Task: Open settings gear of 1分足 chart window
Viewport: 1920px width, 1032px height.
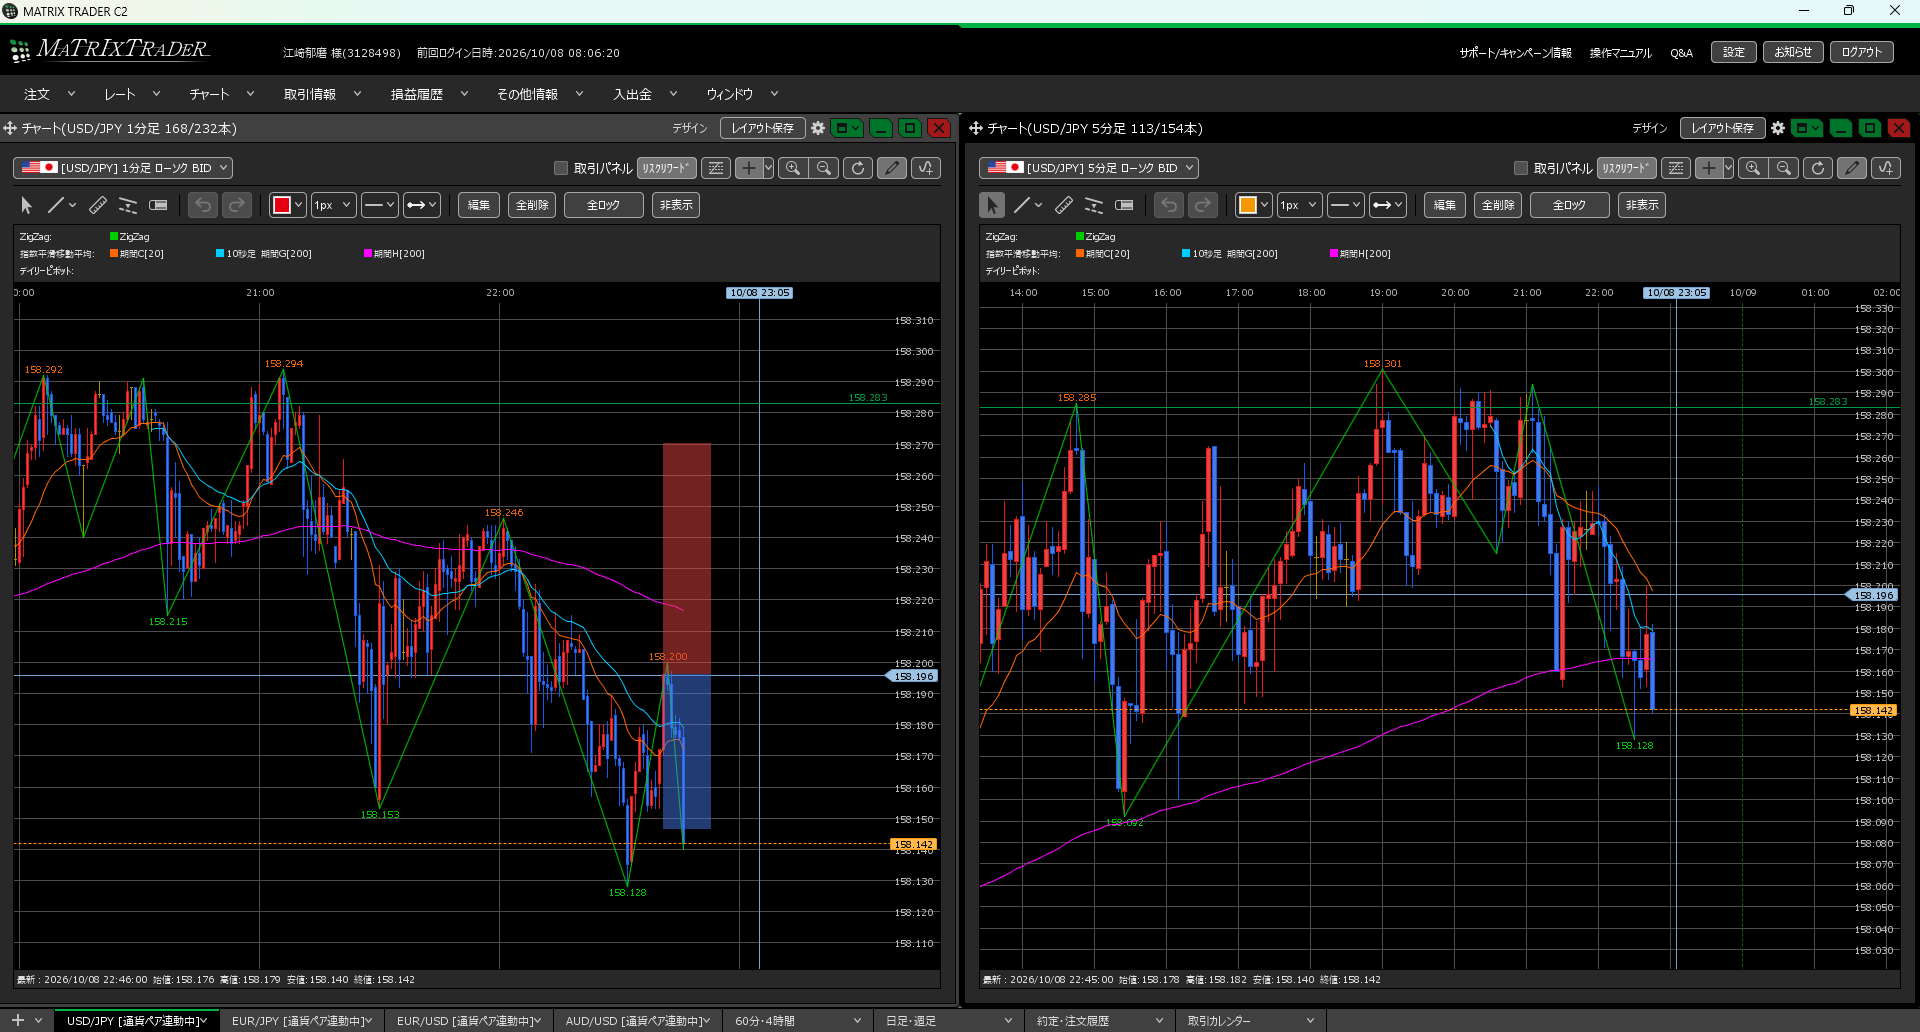Action: (x=818, y=128)
